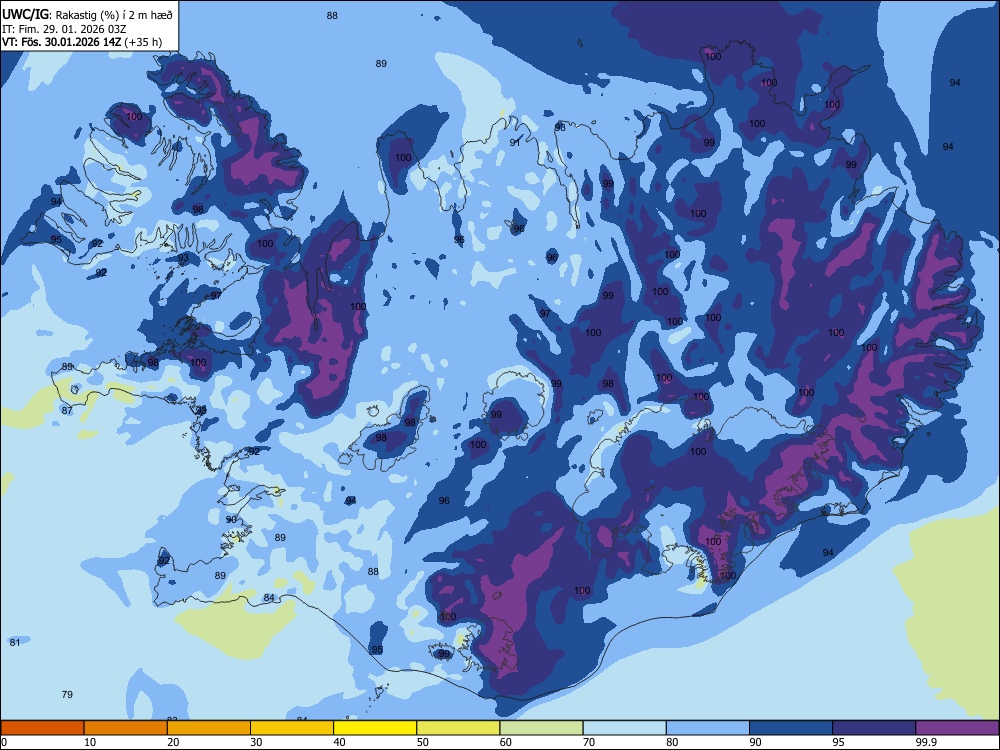This screenshot has height=750, width=1000.
Task: Click the '81' humidity value on the map
Action: (15, 643)
